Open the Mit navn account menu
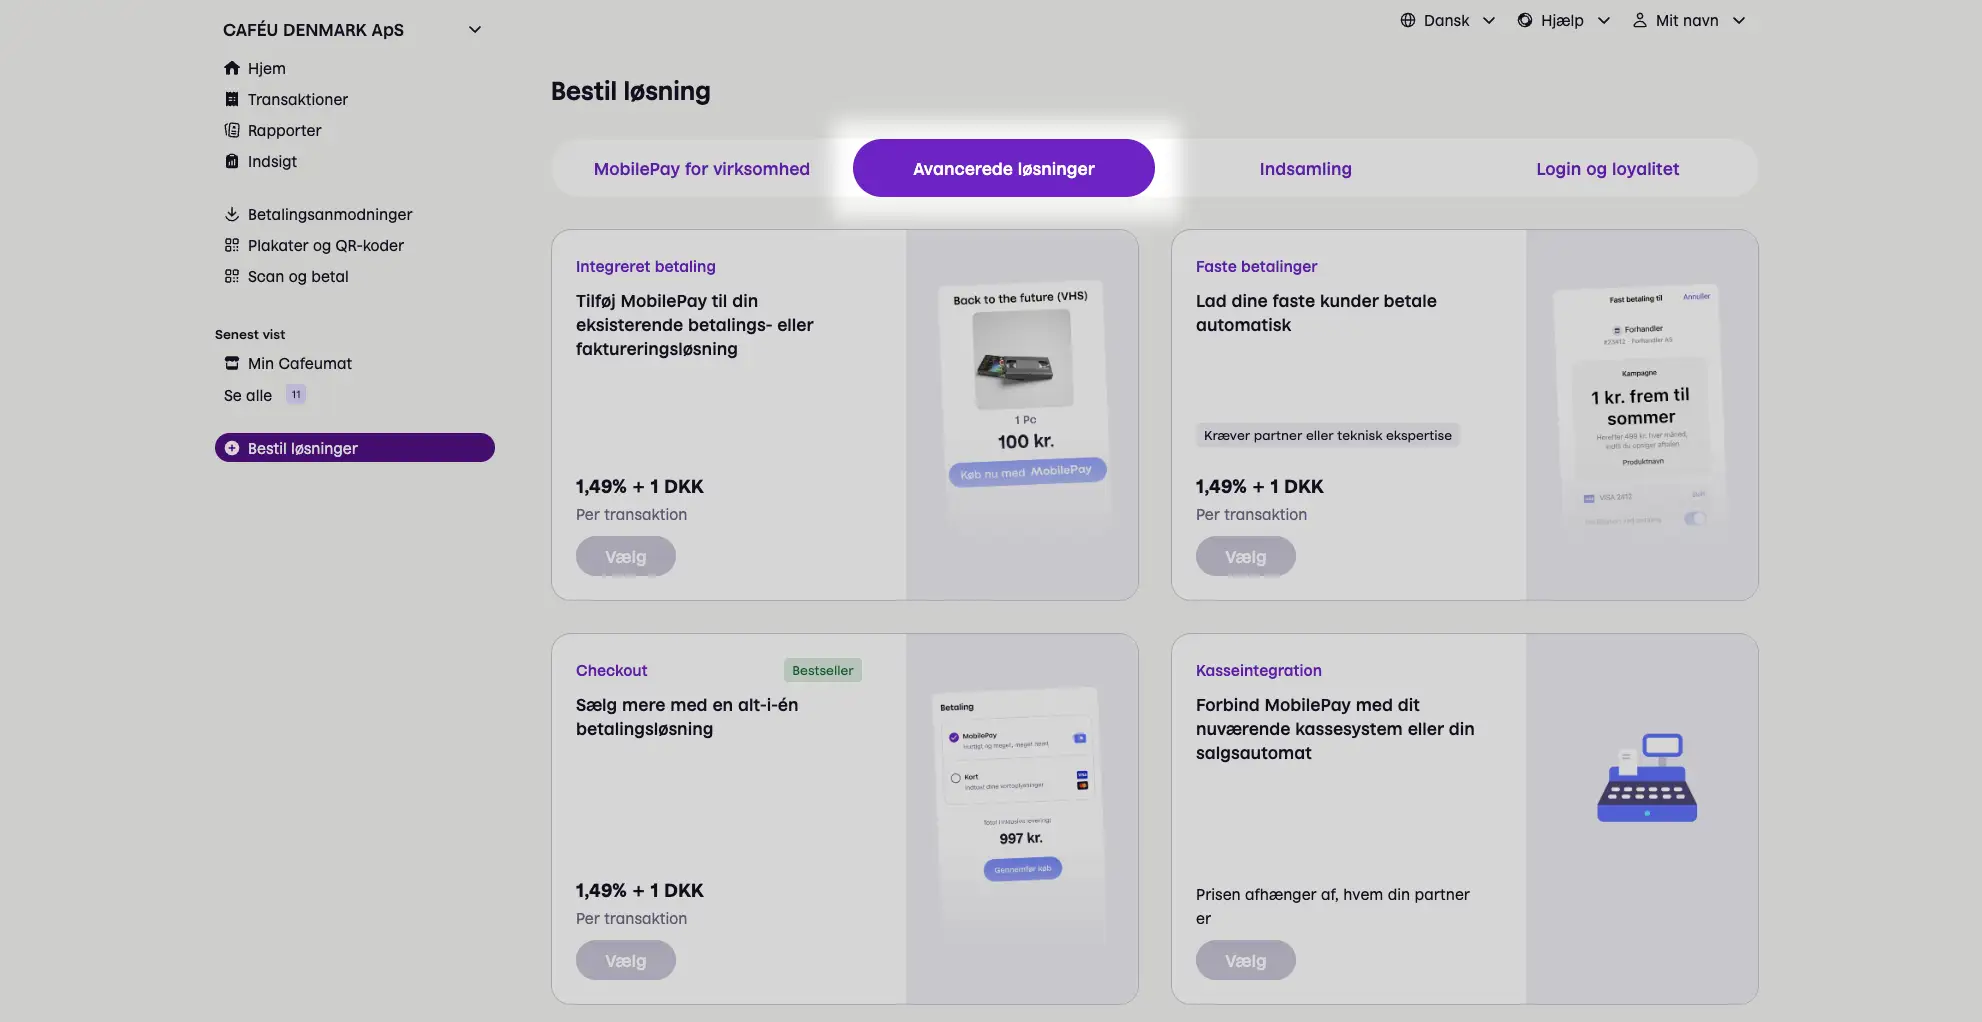Screen dimensions: 1982x1022 point(1688,20)
